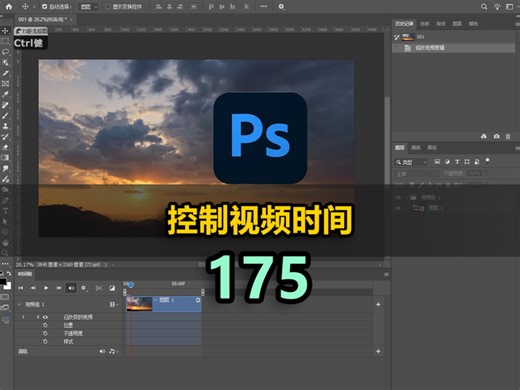Toggle layer filter on/off switch
This screenshot has width=520, height=390.
click(488, 161)
